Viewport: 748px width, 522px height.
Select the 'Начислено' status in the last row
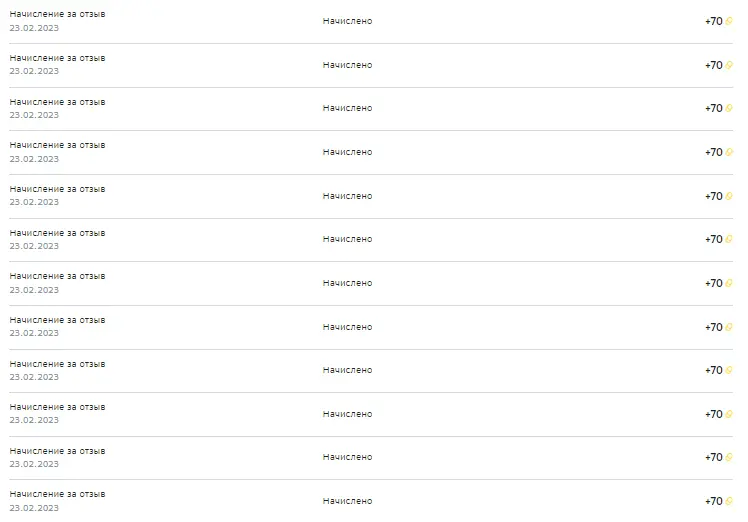(x=347, y=501)
